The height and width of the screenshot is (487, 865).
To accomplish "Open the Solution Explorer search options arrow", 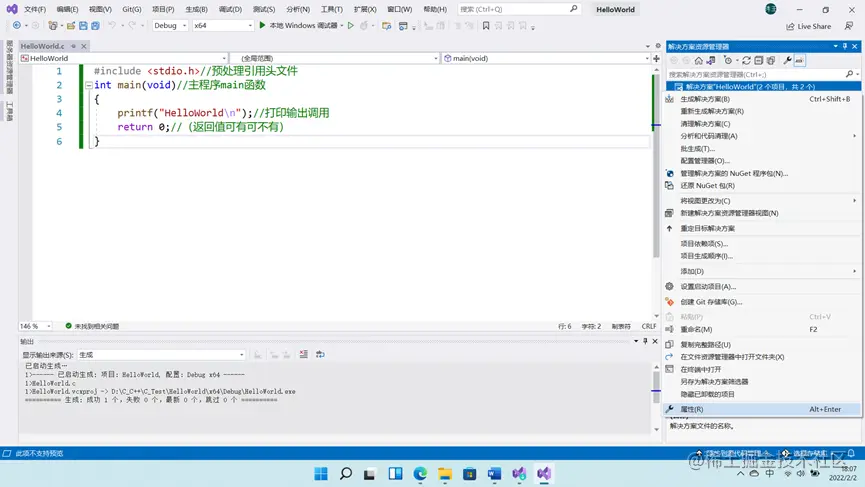I will point(857,74).
